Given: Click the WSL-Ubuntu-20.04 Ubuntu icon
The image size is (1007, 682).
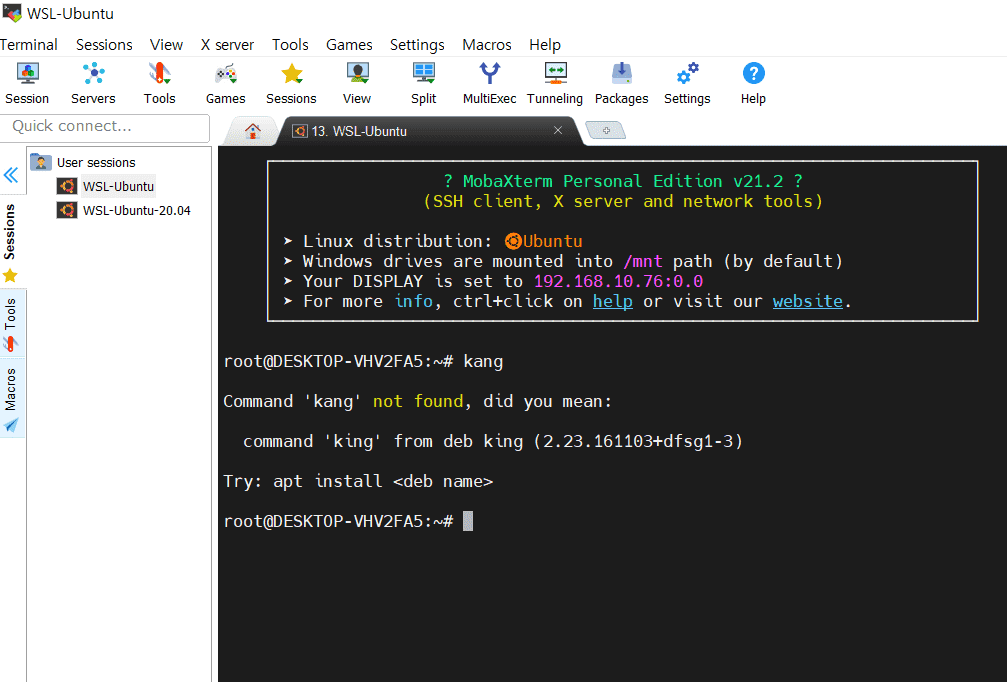Looking at the screenshot, I should coord(67,210).
